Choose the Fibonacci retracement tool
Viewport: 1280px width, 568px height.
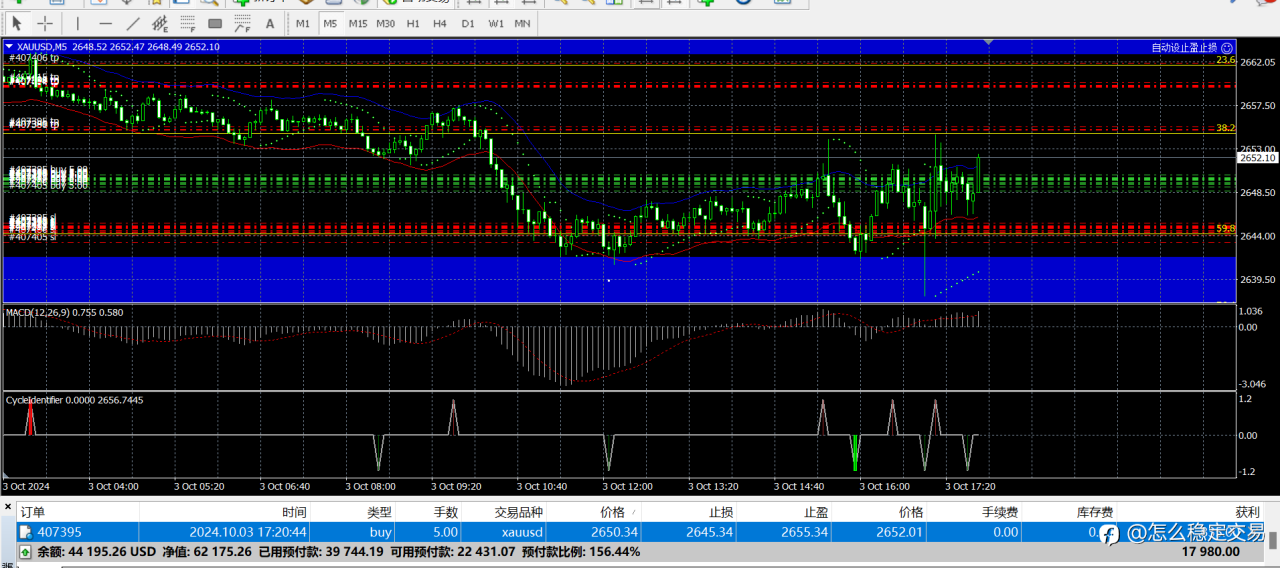[187, 23]
